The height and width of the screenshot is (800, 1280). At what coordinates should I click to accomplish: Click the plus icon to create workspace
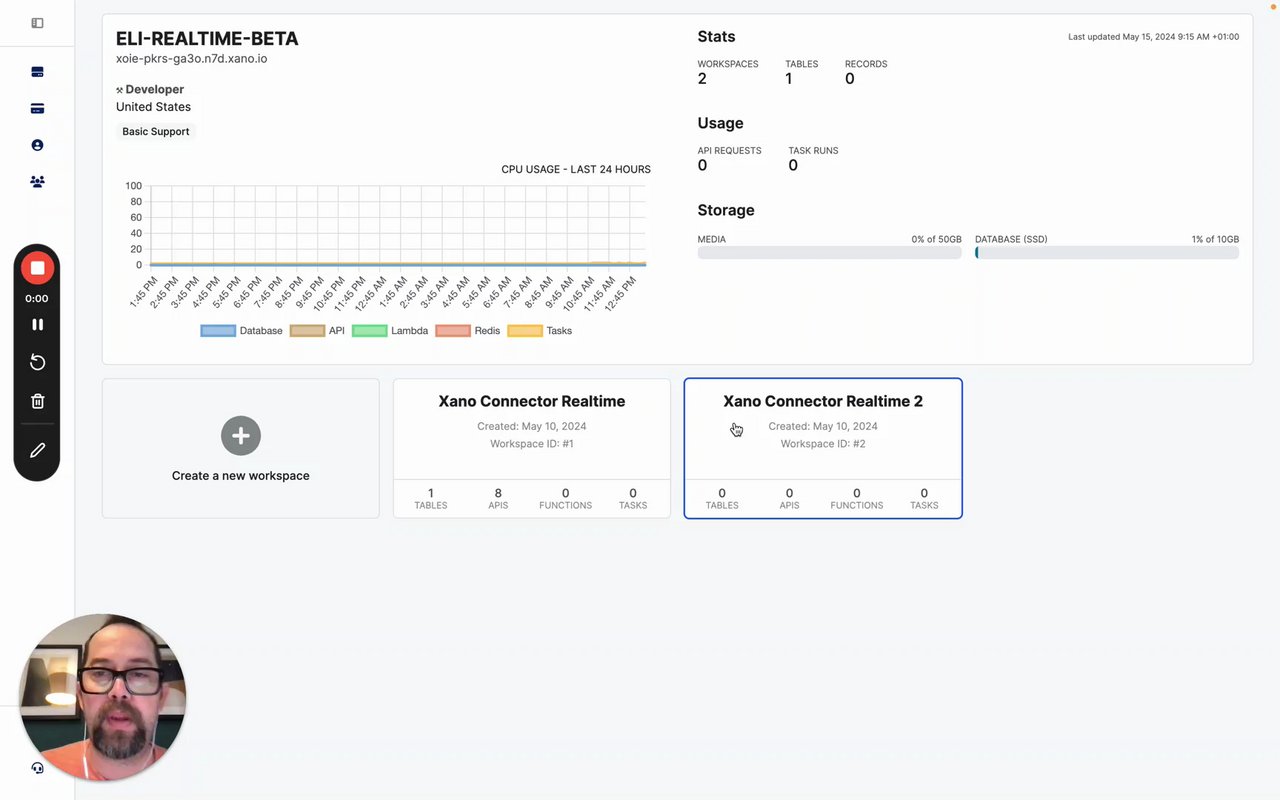tap(240, 436)
